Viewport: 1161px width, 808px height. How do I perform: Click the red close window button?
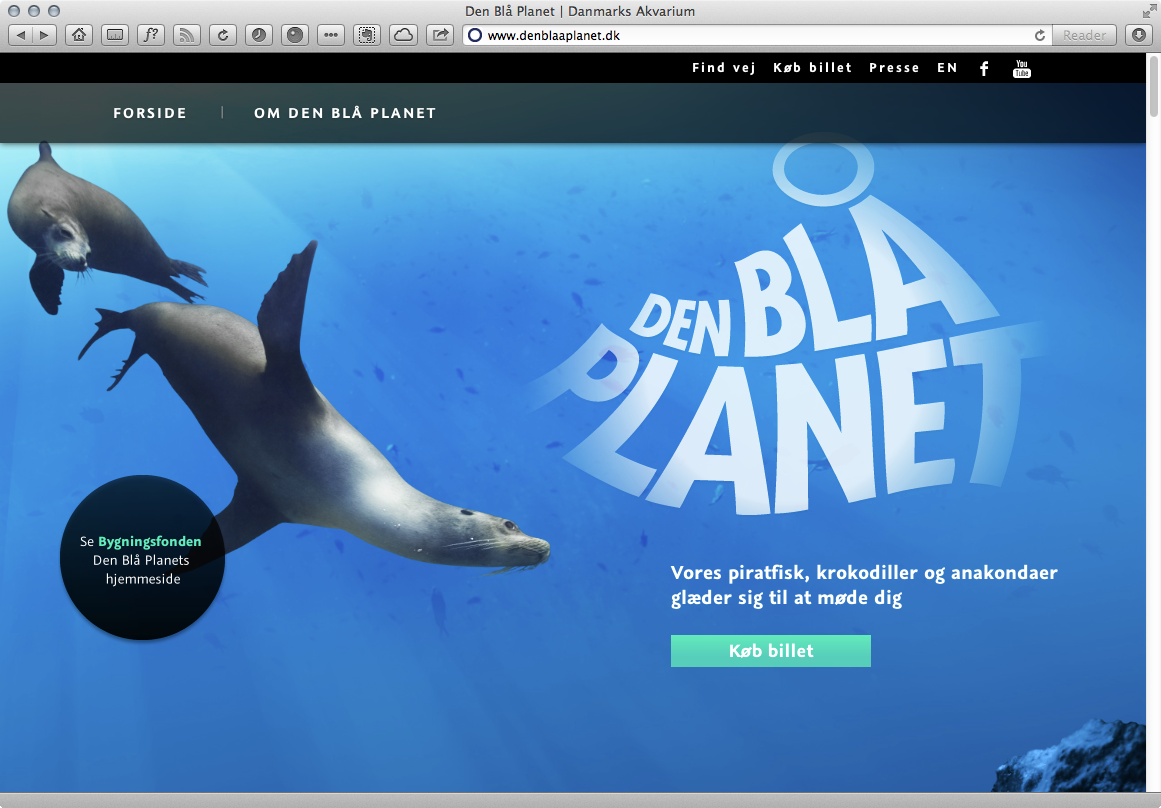pyautogui.click(x=14, y=10)
